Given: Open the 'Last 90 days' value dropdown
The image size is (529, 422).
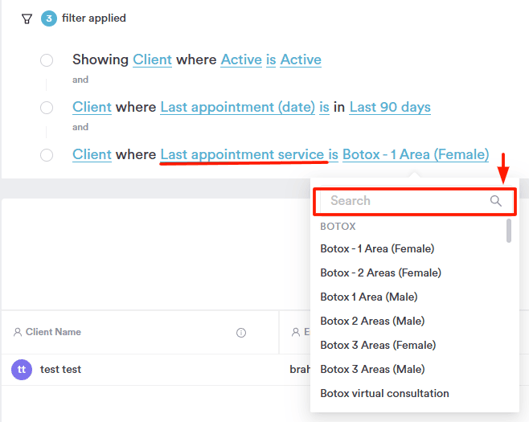Looking at the screenshot, I should [390, 107].
